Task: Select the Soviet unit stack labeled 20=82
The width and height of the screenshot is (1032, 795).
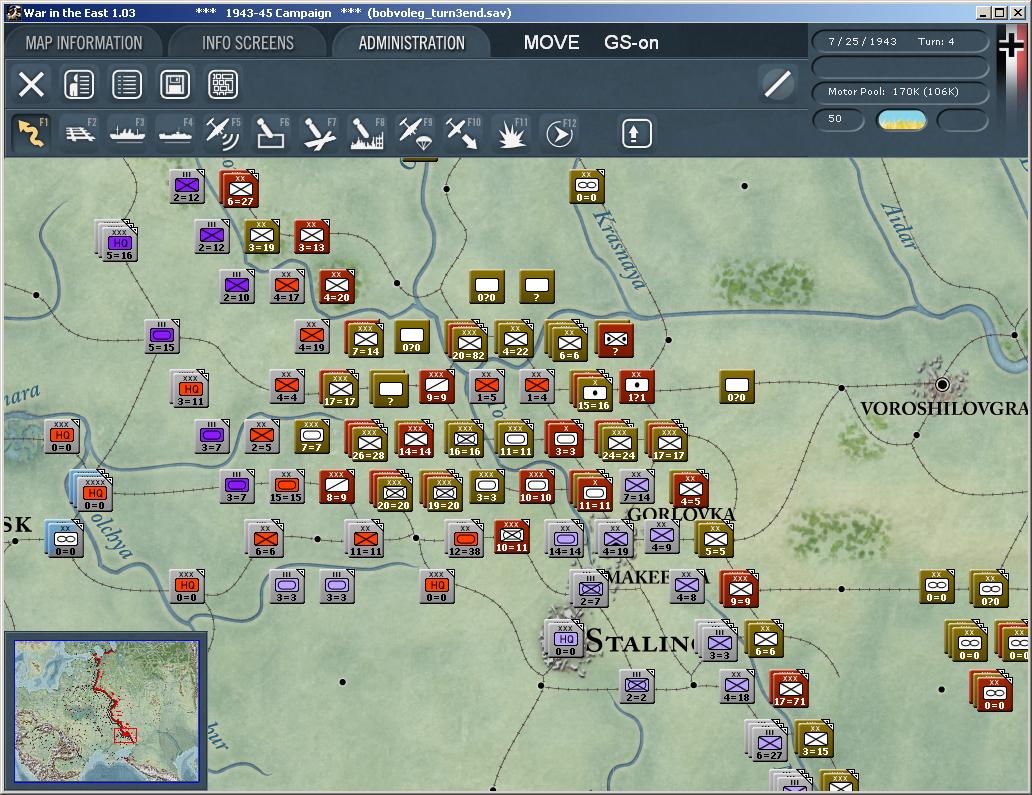Action: (x=468, y=341)
